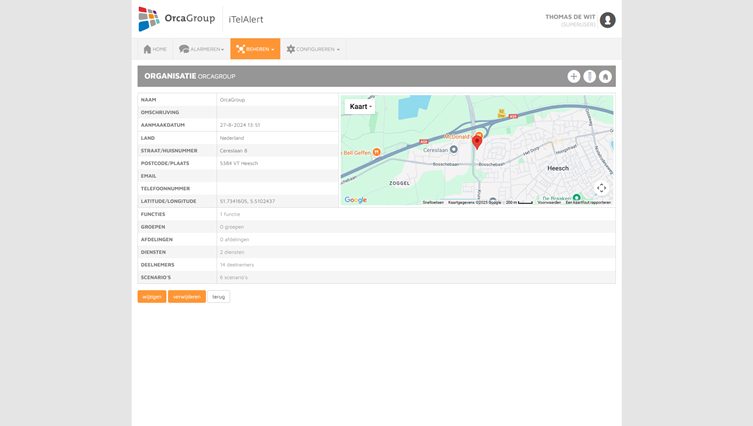This screenshot has width=753, height=426.
Task: Click the '2 diensten' value
Action: pos(232,252)
